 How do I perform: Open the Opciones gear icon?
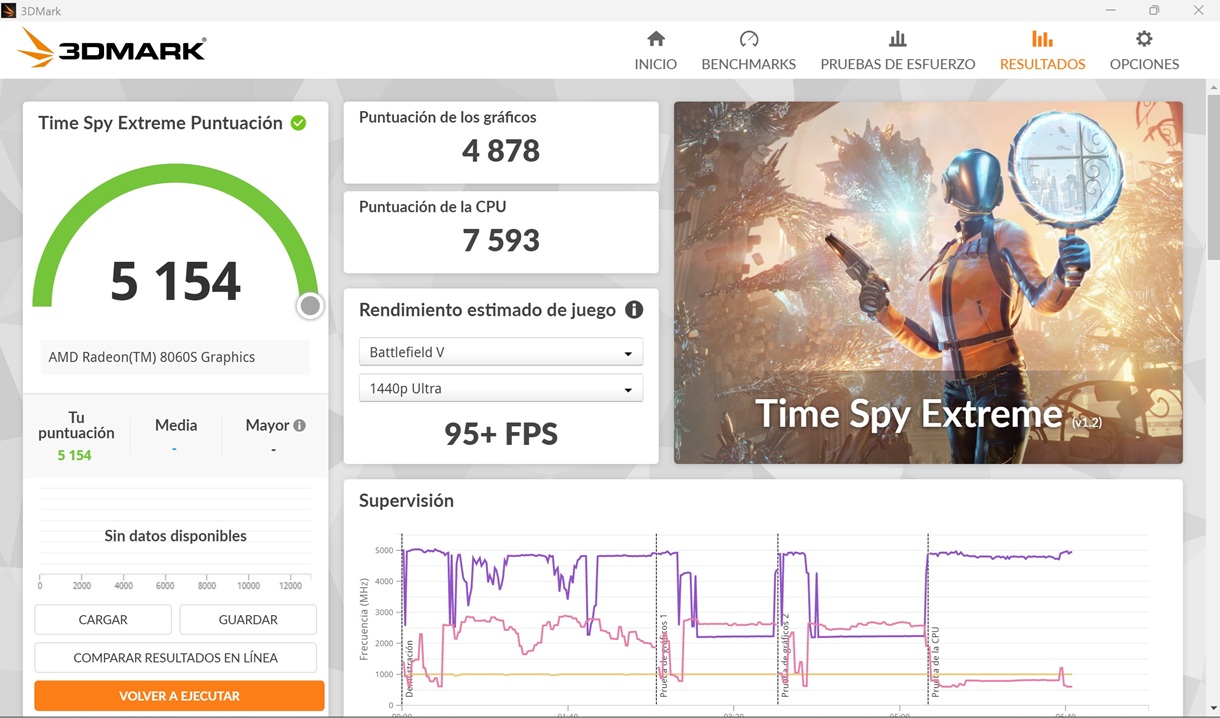point(1144,39)
